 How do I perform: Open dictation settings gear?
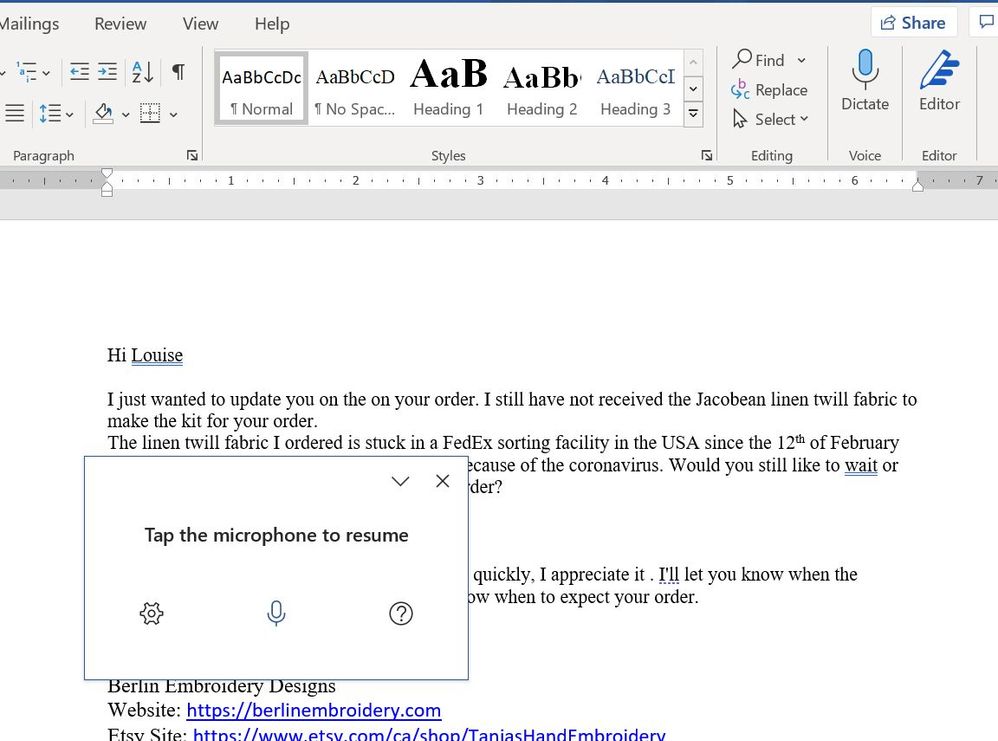[x=151, y=614]
